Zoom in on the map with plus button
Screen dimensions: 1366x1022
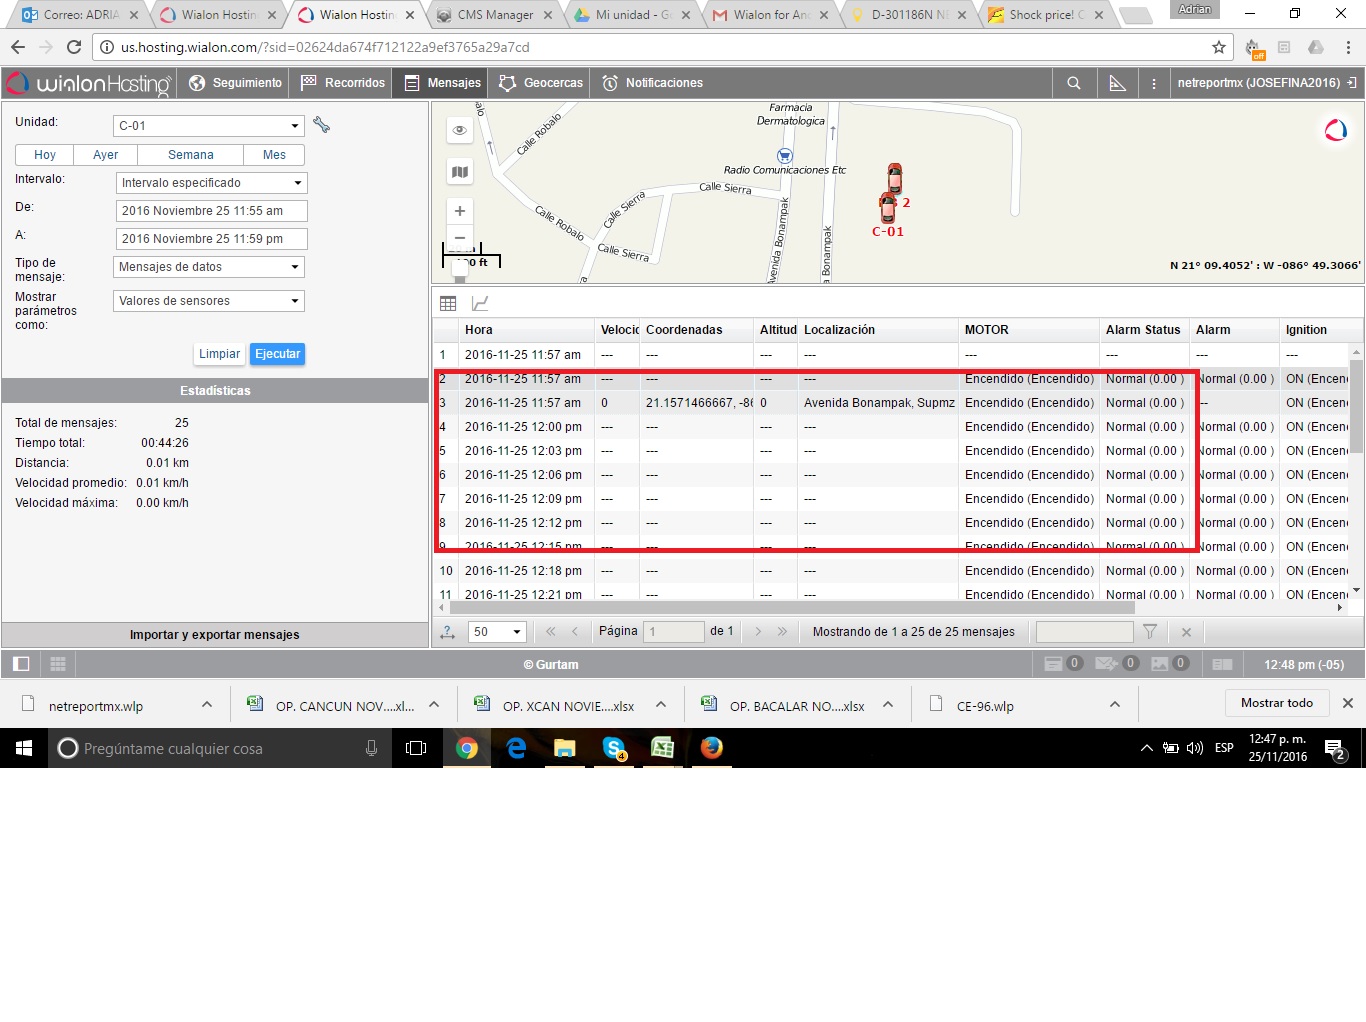[x=460, y=211]
